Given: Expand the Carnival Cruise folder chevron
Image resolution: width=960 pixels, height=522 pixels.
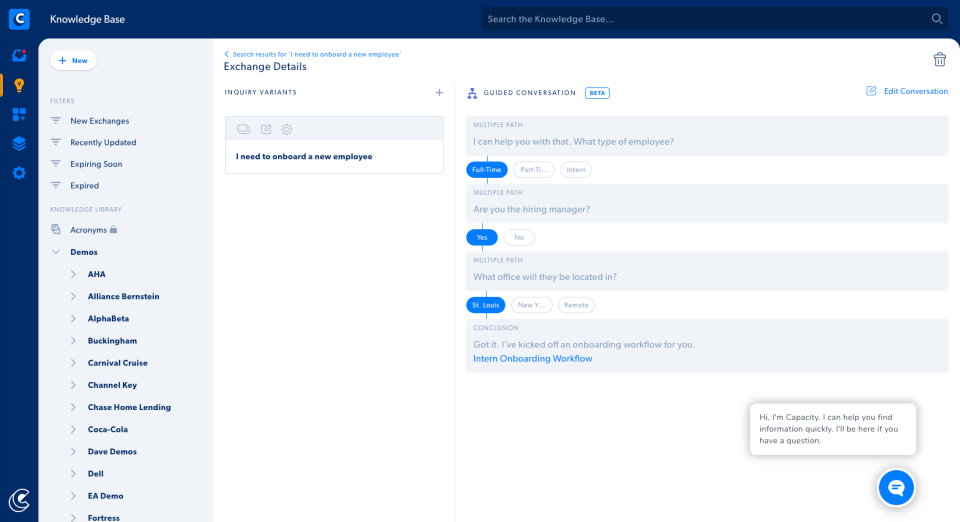Looking at the screenshot, I should 73,363.
